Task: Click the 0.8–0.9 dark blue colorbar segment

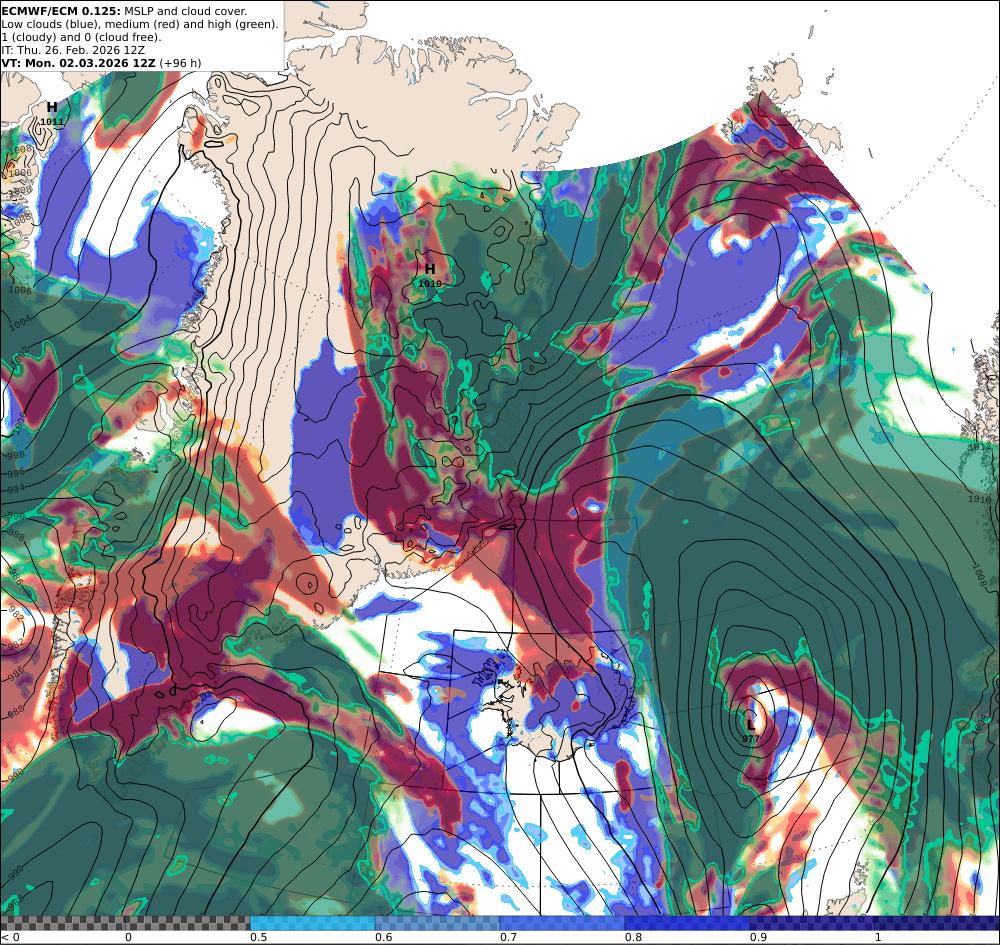Action: tap(686, 923)
